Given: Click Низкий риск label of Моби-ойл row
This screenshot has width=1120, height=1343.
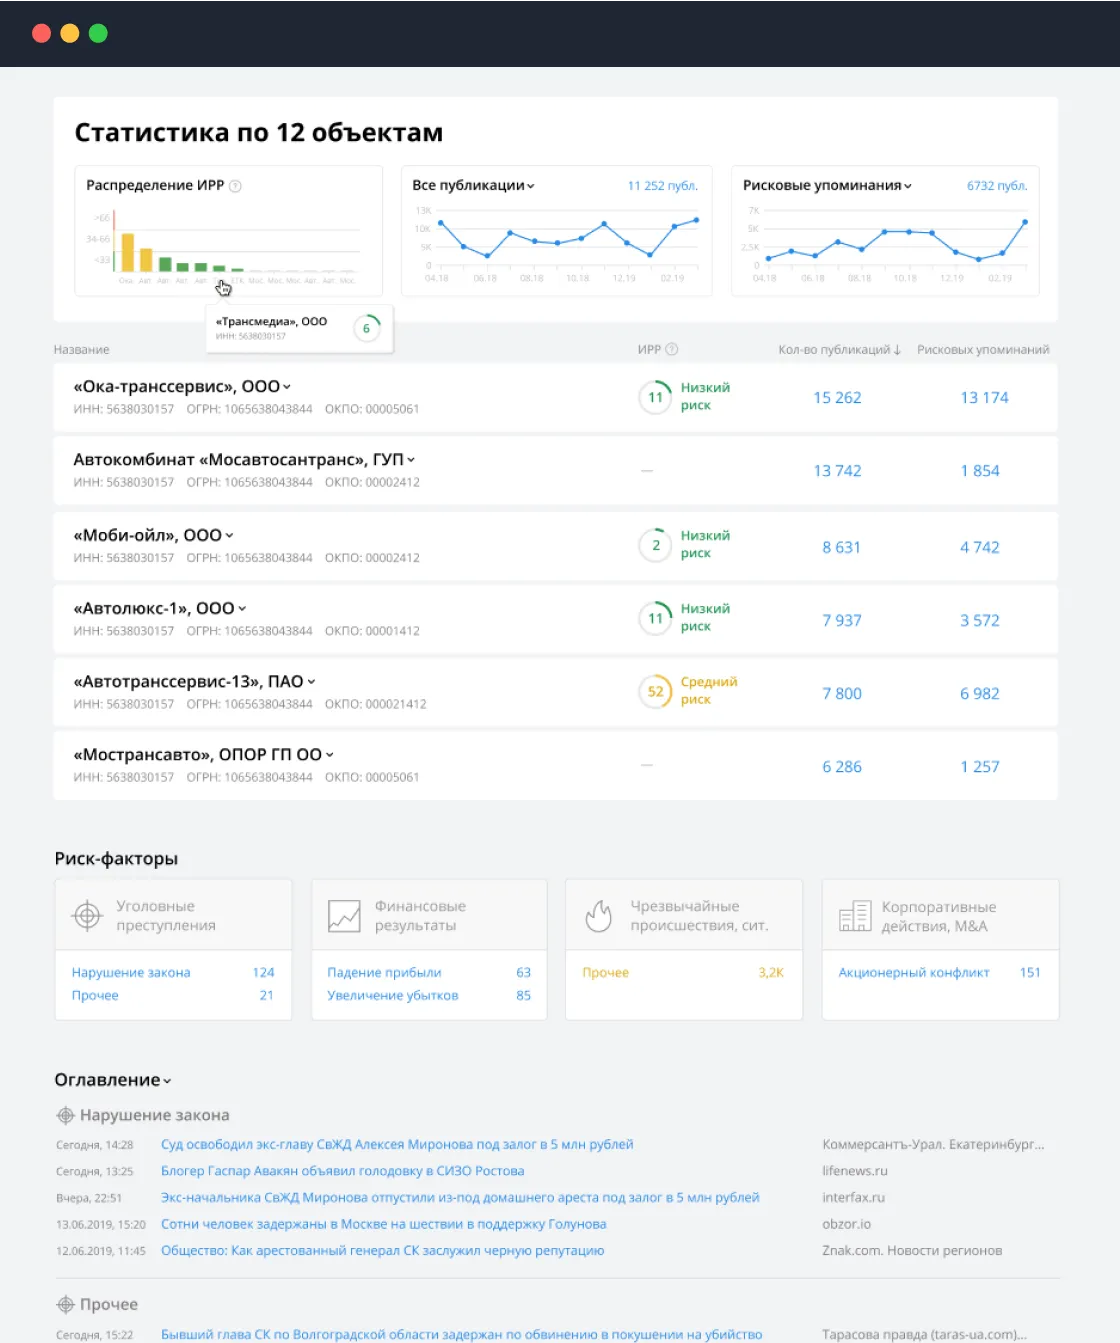Looking at the screenshot, I should pos(705,544).
